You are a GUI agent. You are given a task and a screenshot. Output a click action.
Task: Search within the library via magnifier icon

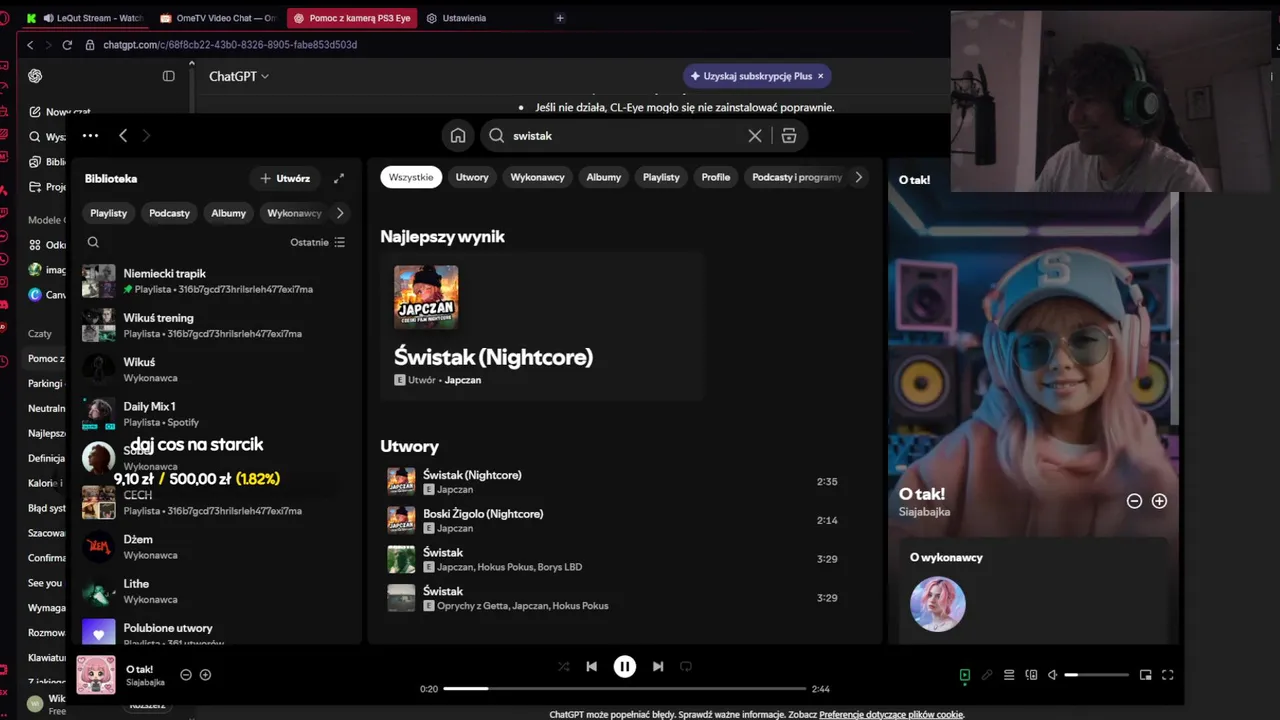coord(93,242)
